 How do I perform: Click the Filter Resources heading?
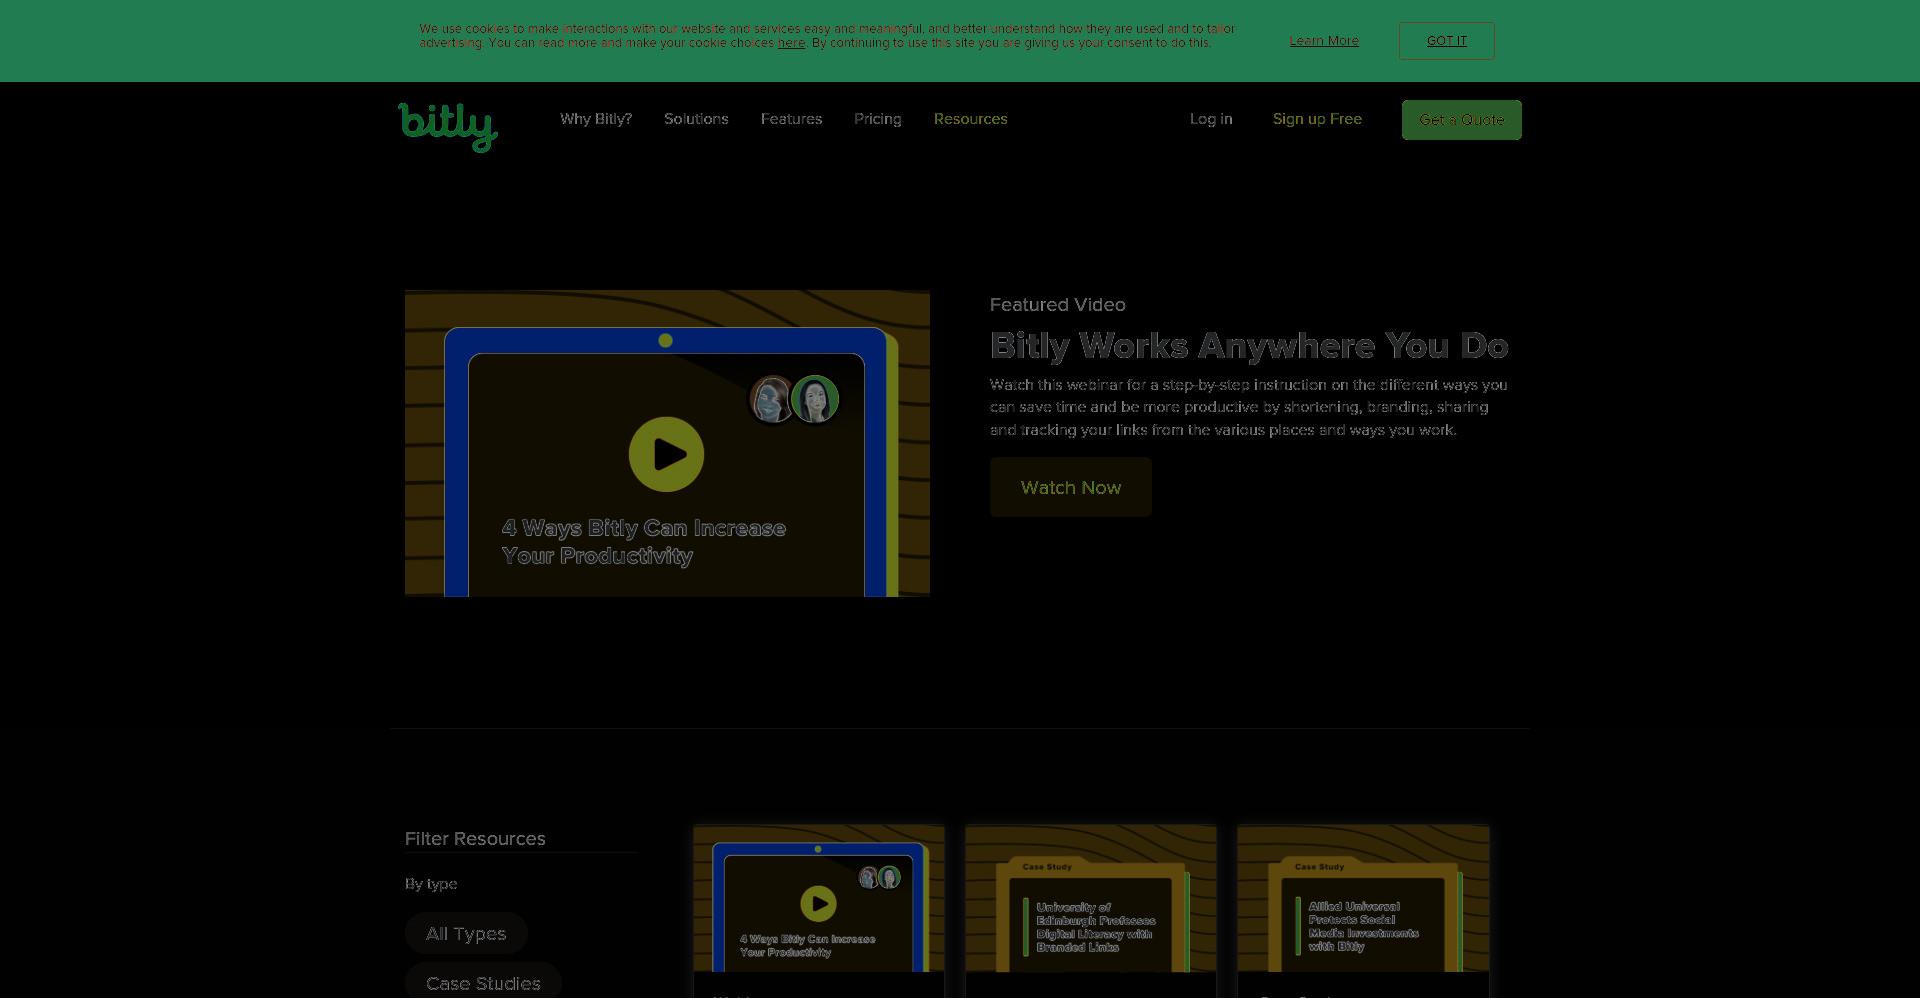pyautogui.click(x=475, y=839)
